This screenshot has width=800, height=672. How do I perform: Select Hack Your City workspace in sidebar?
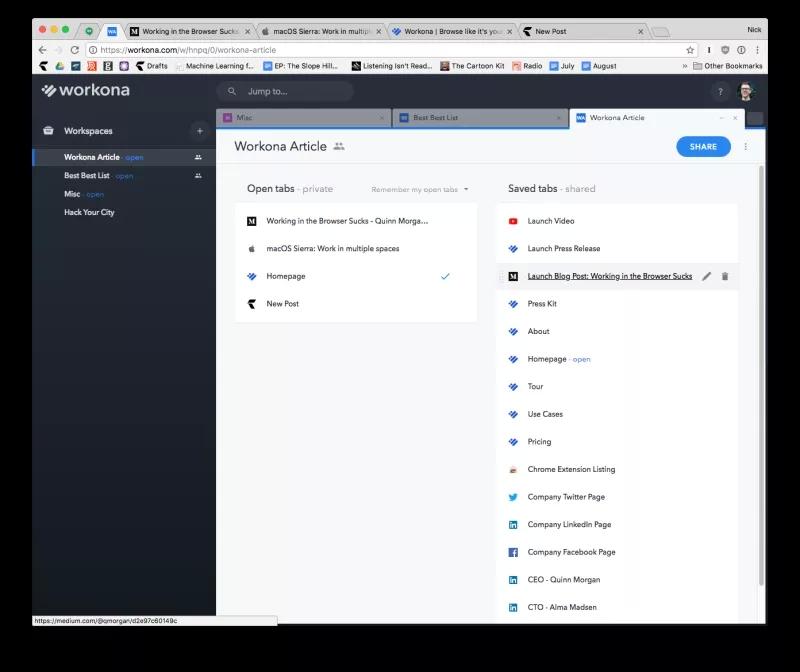[x=89, y=212]
